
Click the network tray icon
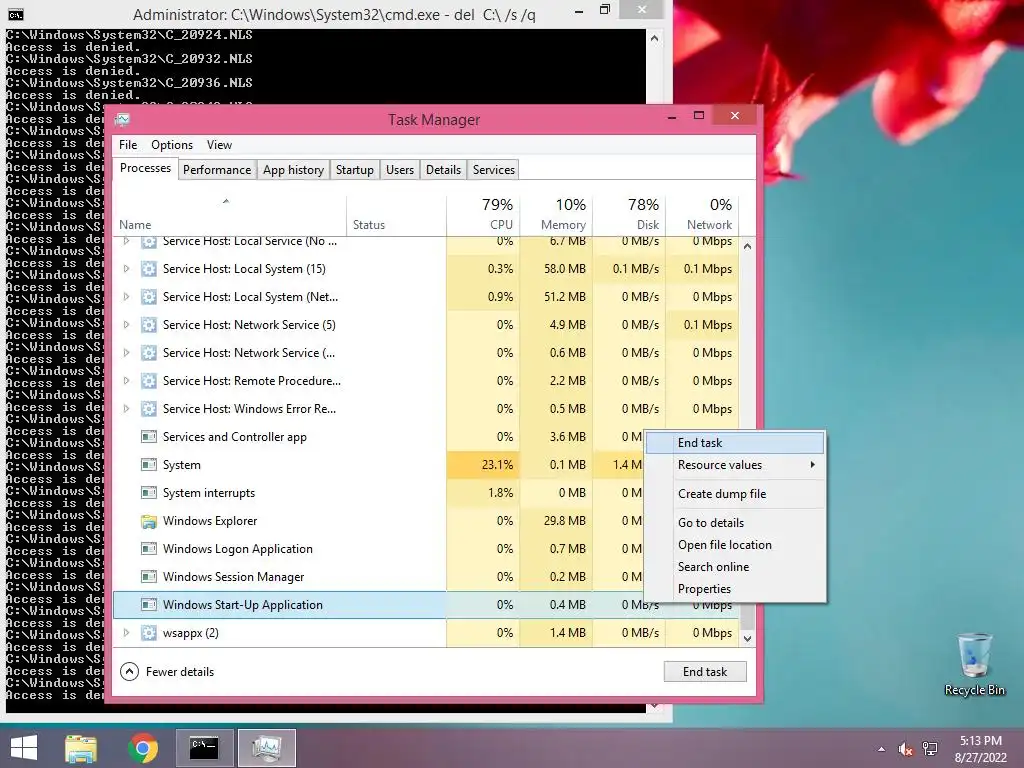pyautogui.click(x=929, y=749)
